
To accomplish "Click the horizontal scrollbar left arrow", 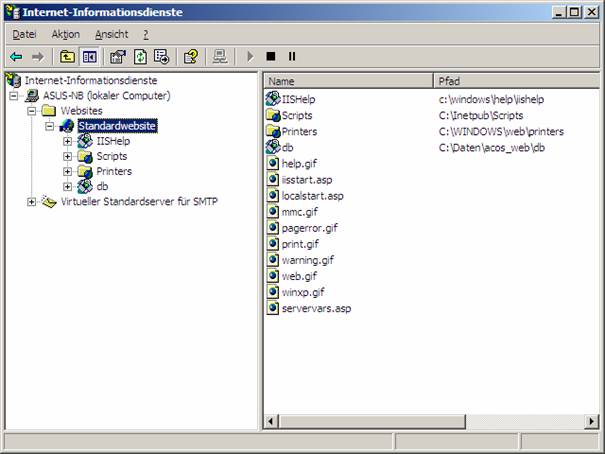I will coord(271,421).
